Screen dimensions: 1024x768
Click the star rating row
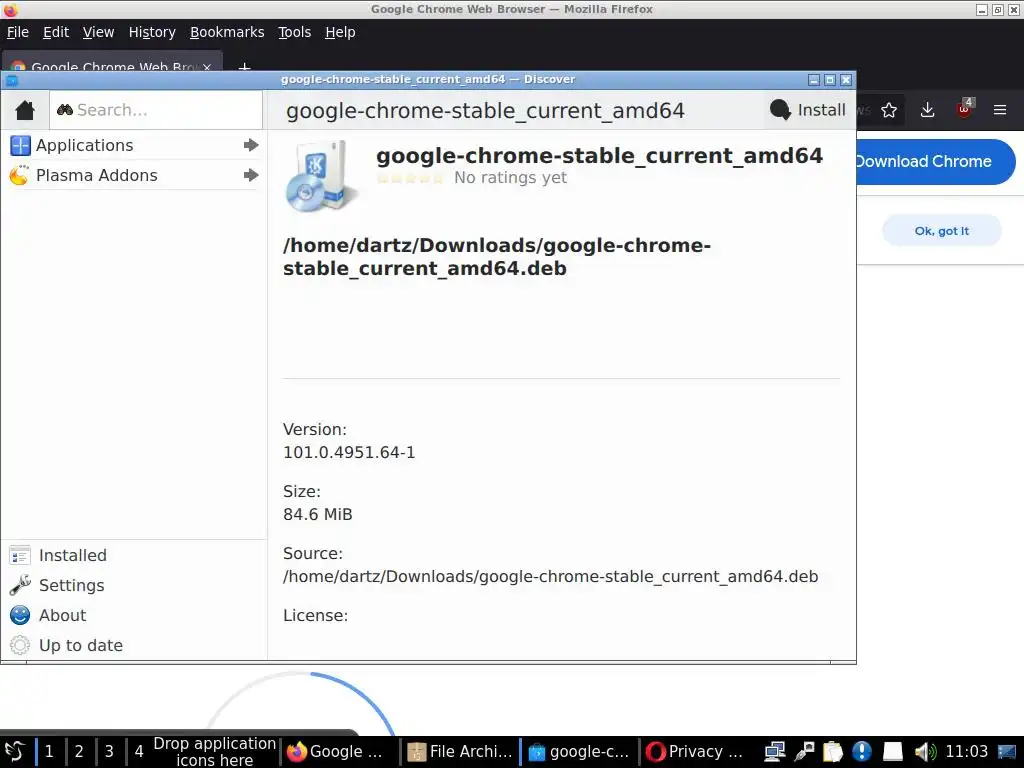click(410, 178)
